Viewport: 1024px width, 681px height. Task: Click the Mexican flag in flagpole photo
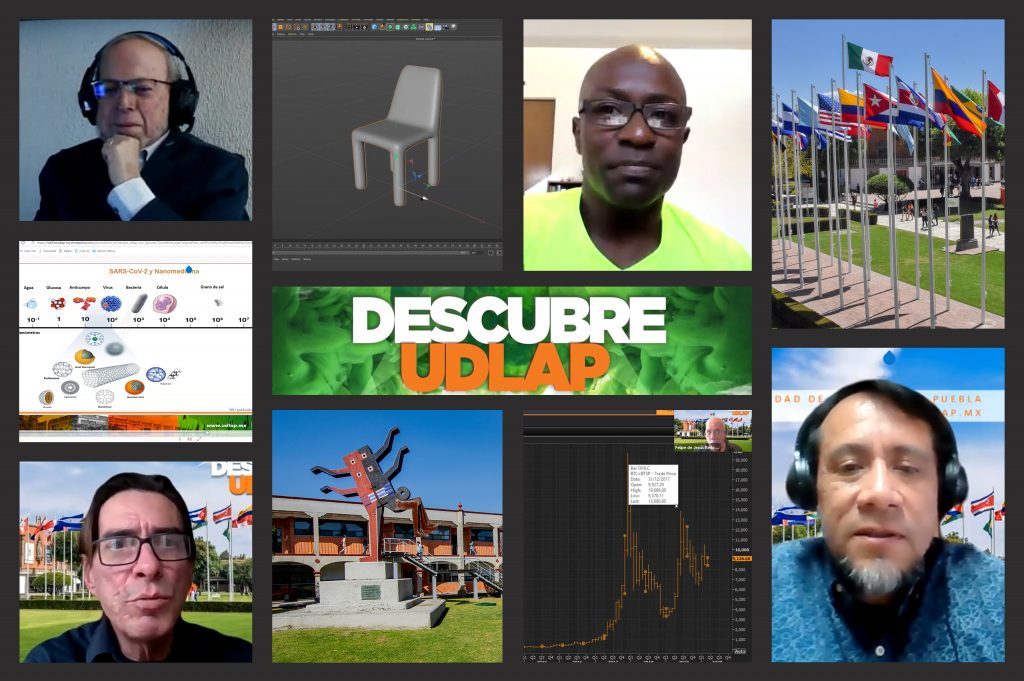pyautogui.click(x=868, y=59)
